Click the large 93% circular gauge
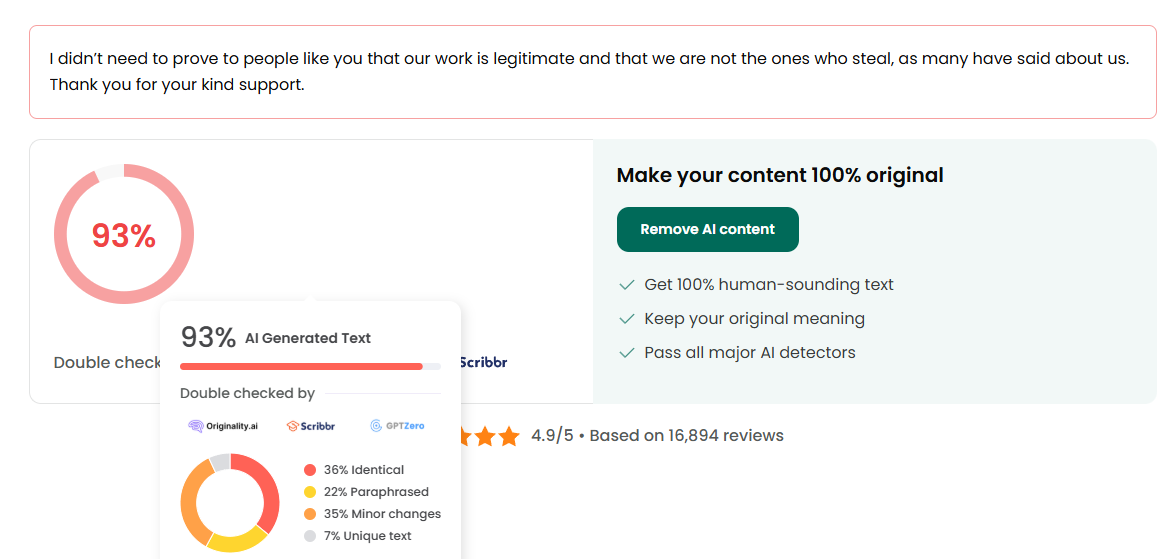This screenshot has width=1171, height=559. pyautogui.click(x=124, y=235)
